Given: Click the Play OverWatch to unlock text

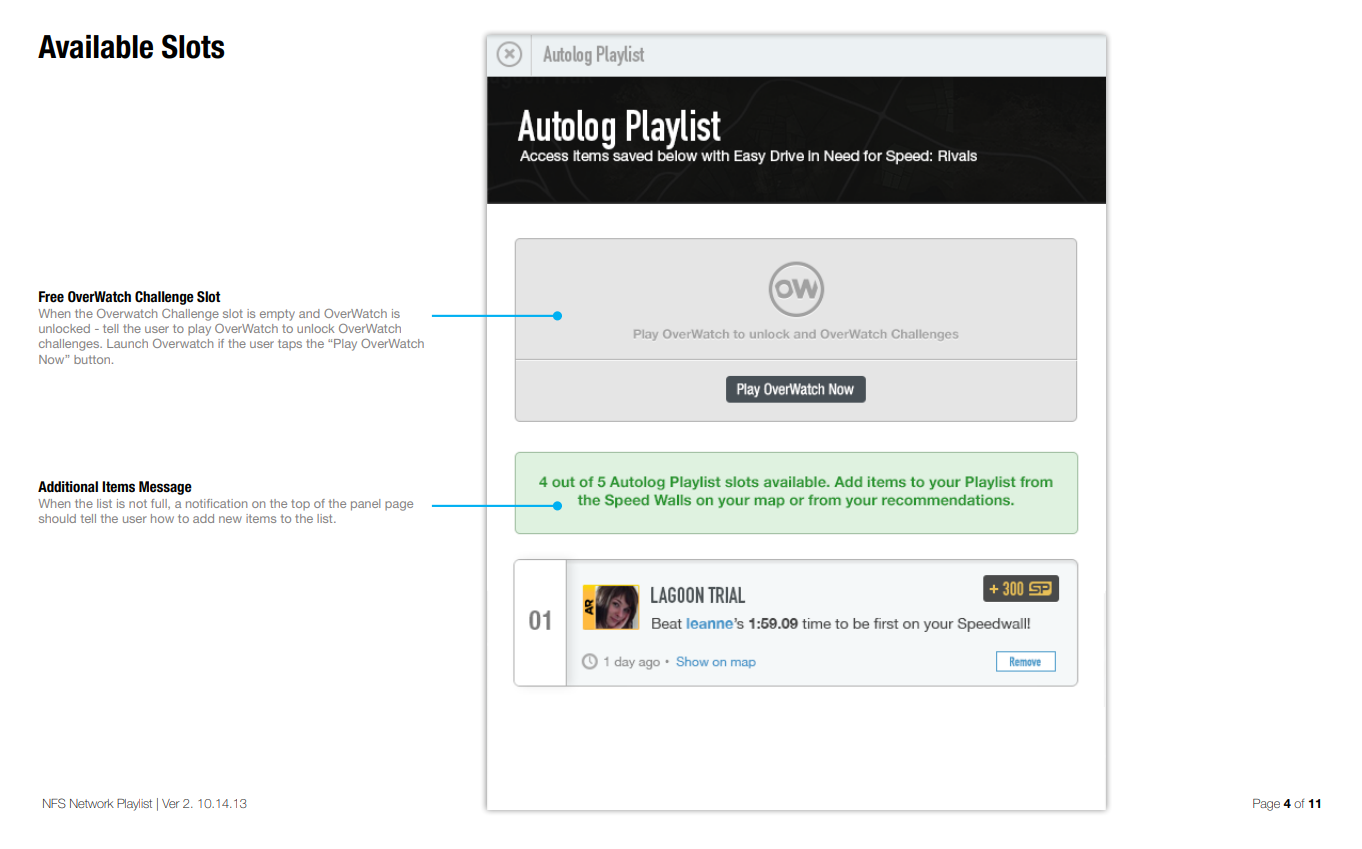Looking at the screenshot, I should coord(796,334).
